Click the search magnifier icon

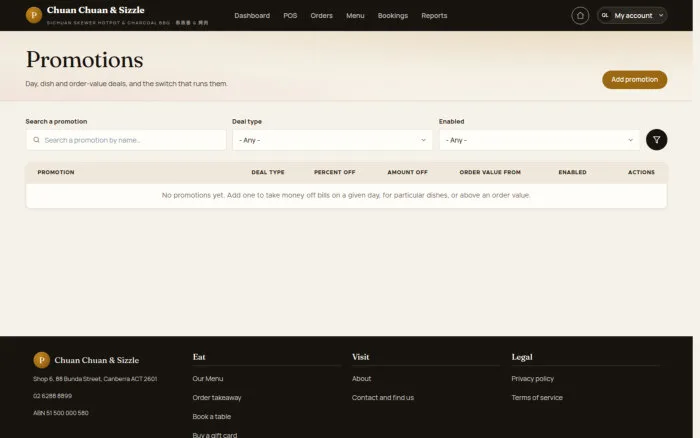tap(36, 140)
